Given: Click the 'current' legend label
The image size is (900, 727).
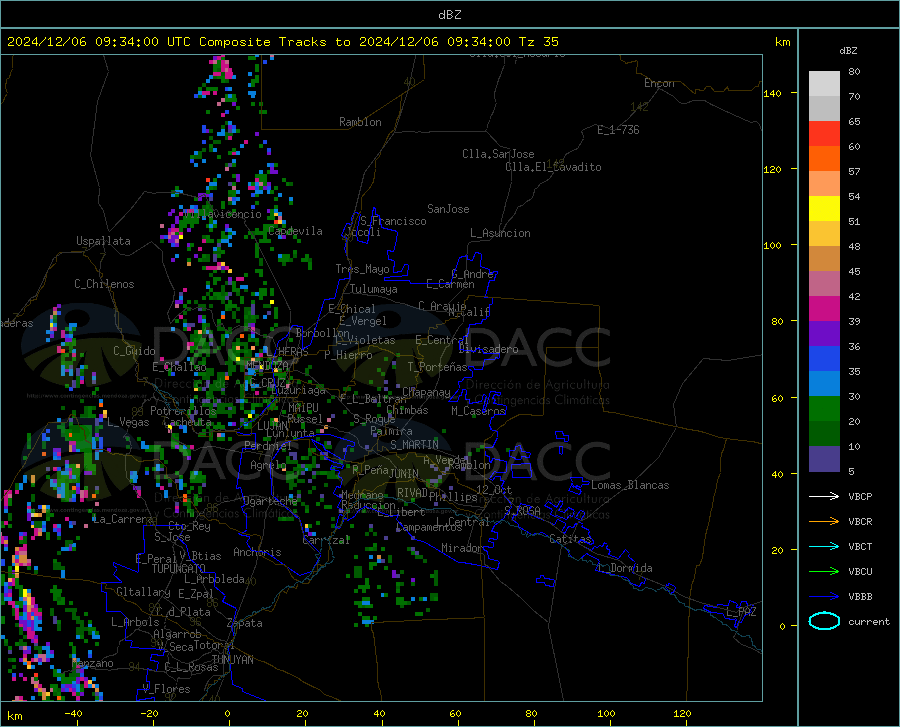Looking at the screenshot, I should point(869,621).
